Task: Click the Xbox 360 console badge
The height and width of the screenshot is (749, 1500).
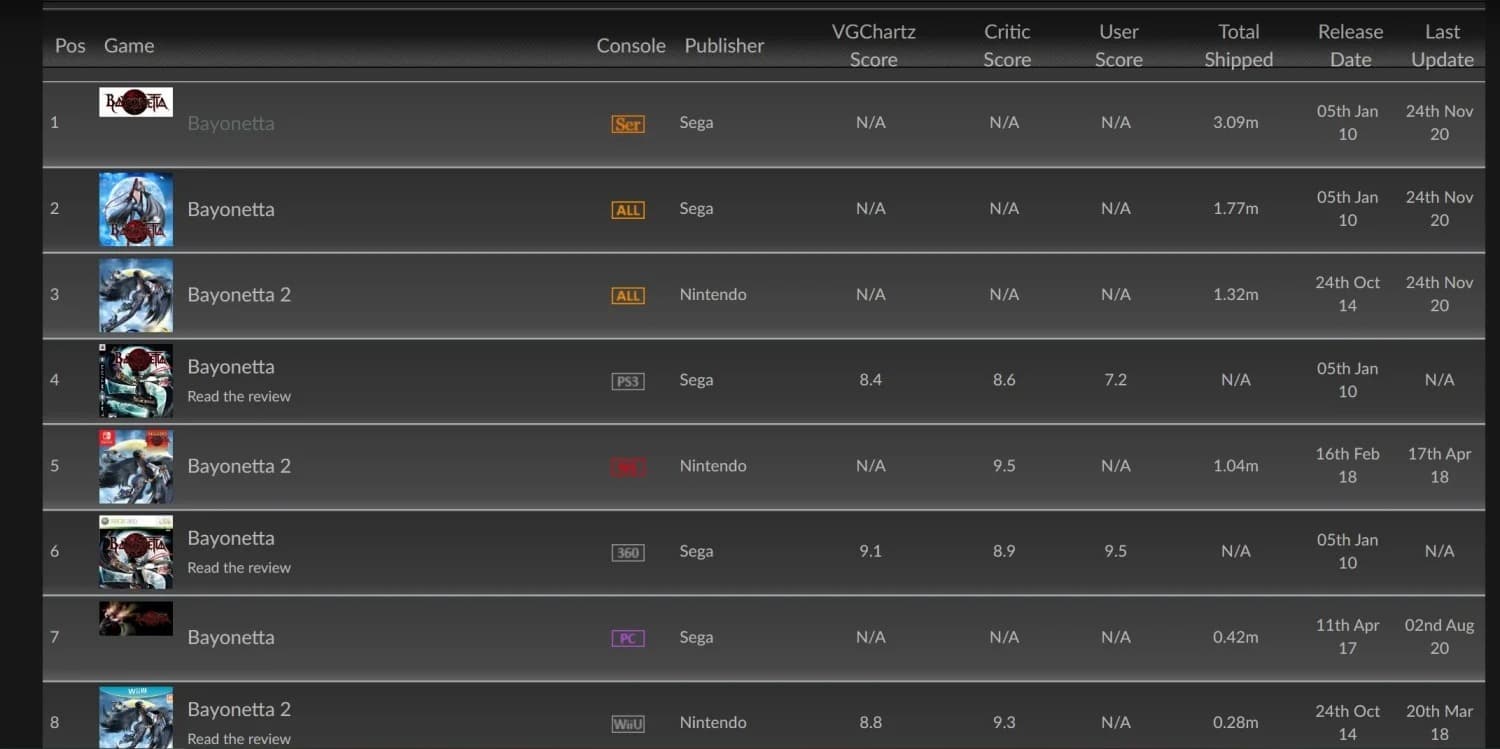Action: [628, 552]
